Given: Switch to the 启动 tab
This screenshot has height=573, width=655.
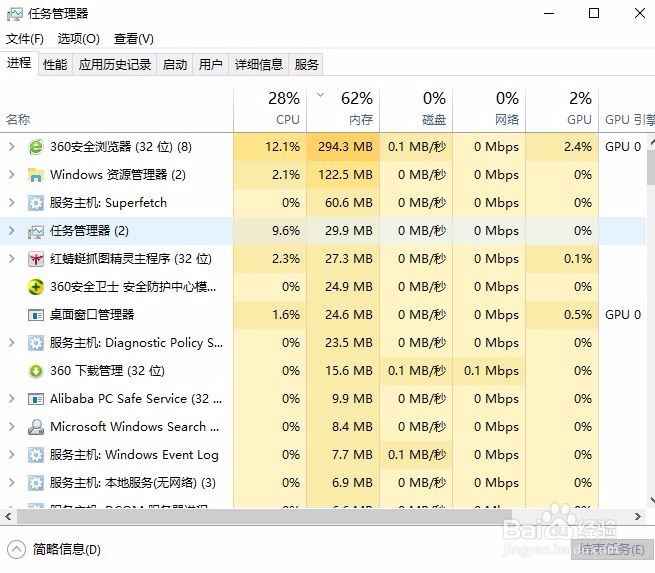Looking at the screenshot, I should 175,64.
